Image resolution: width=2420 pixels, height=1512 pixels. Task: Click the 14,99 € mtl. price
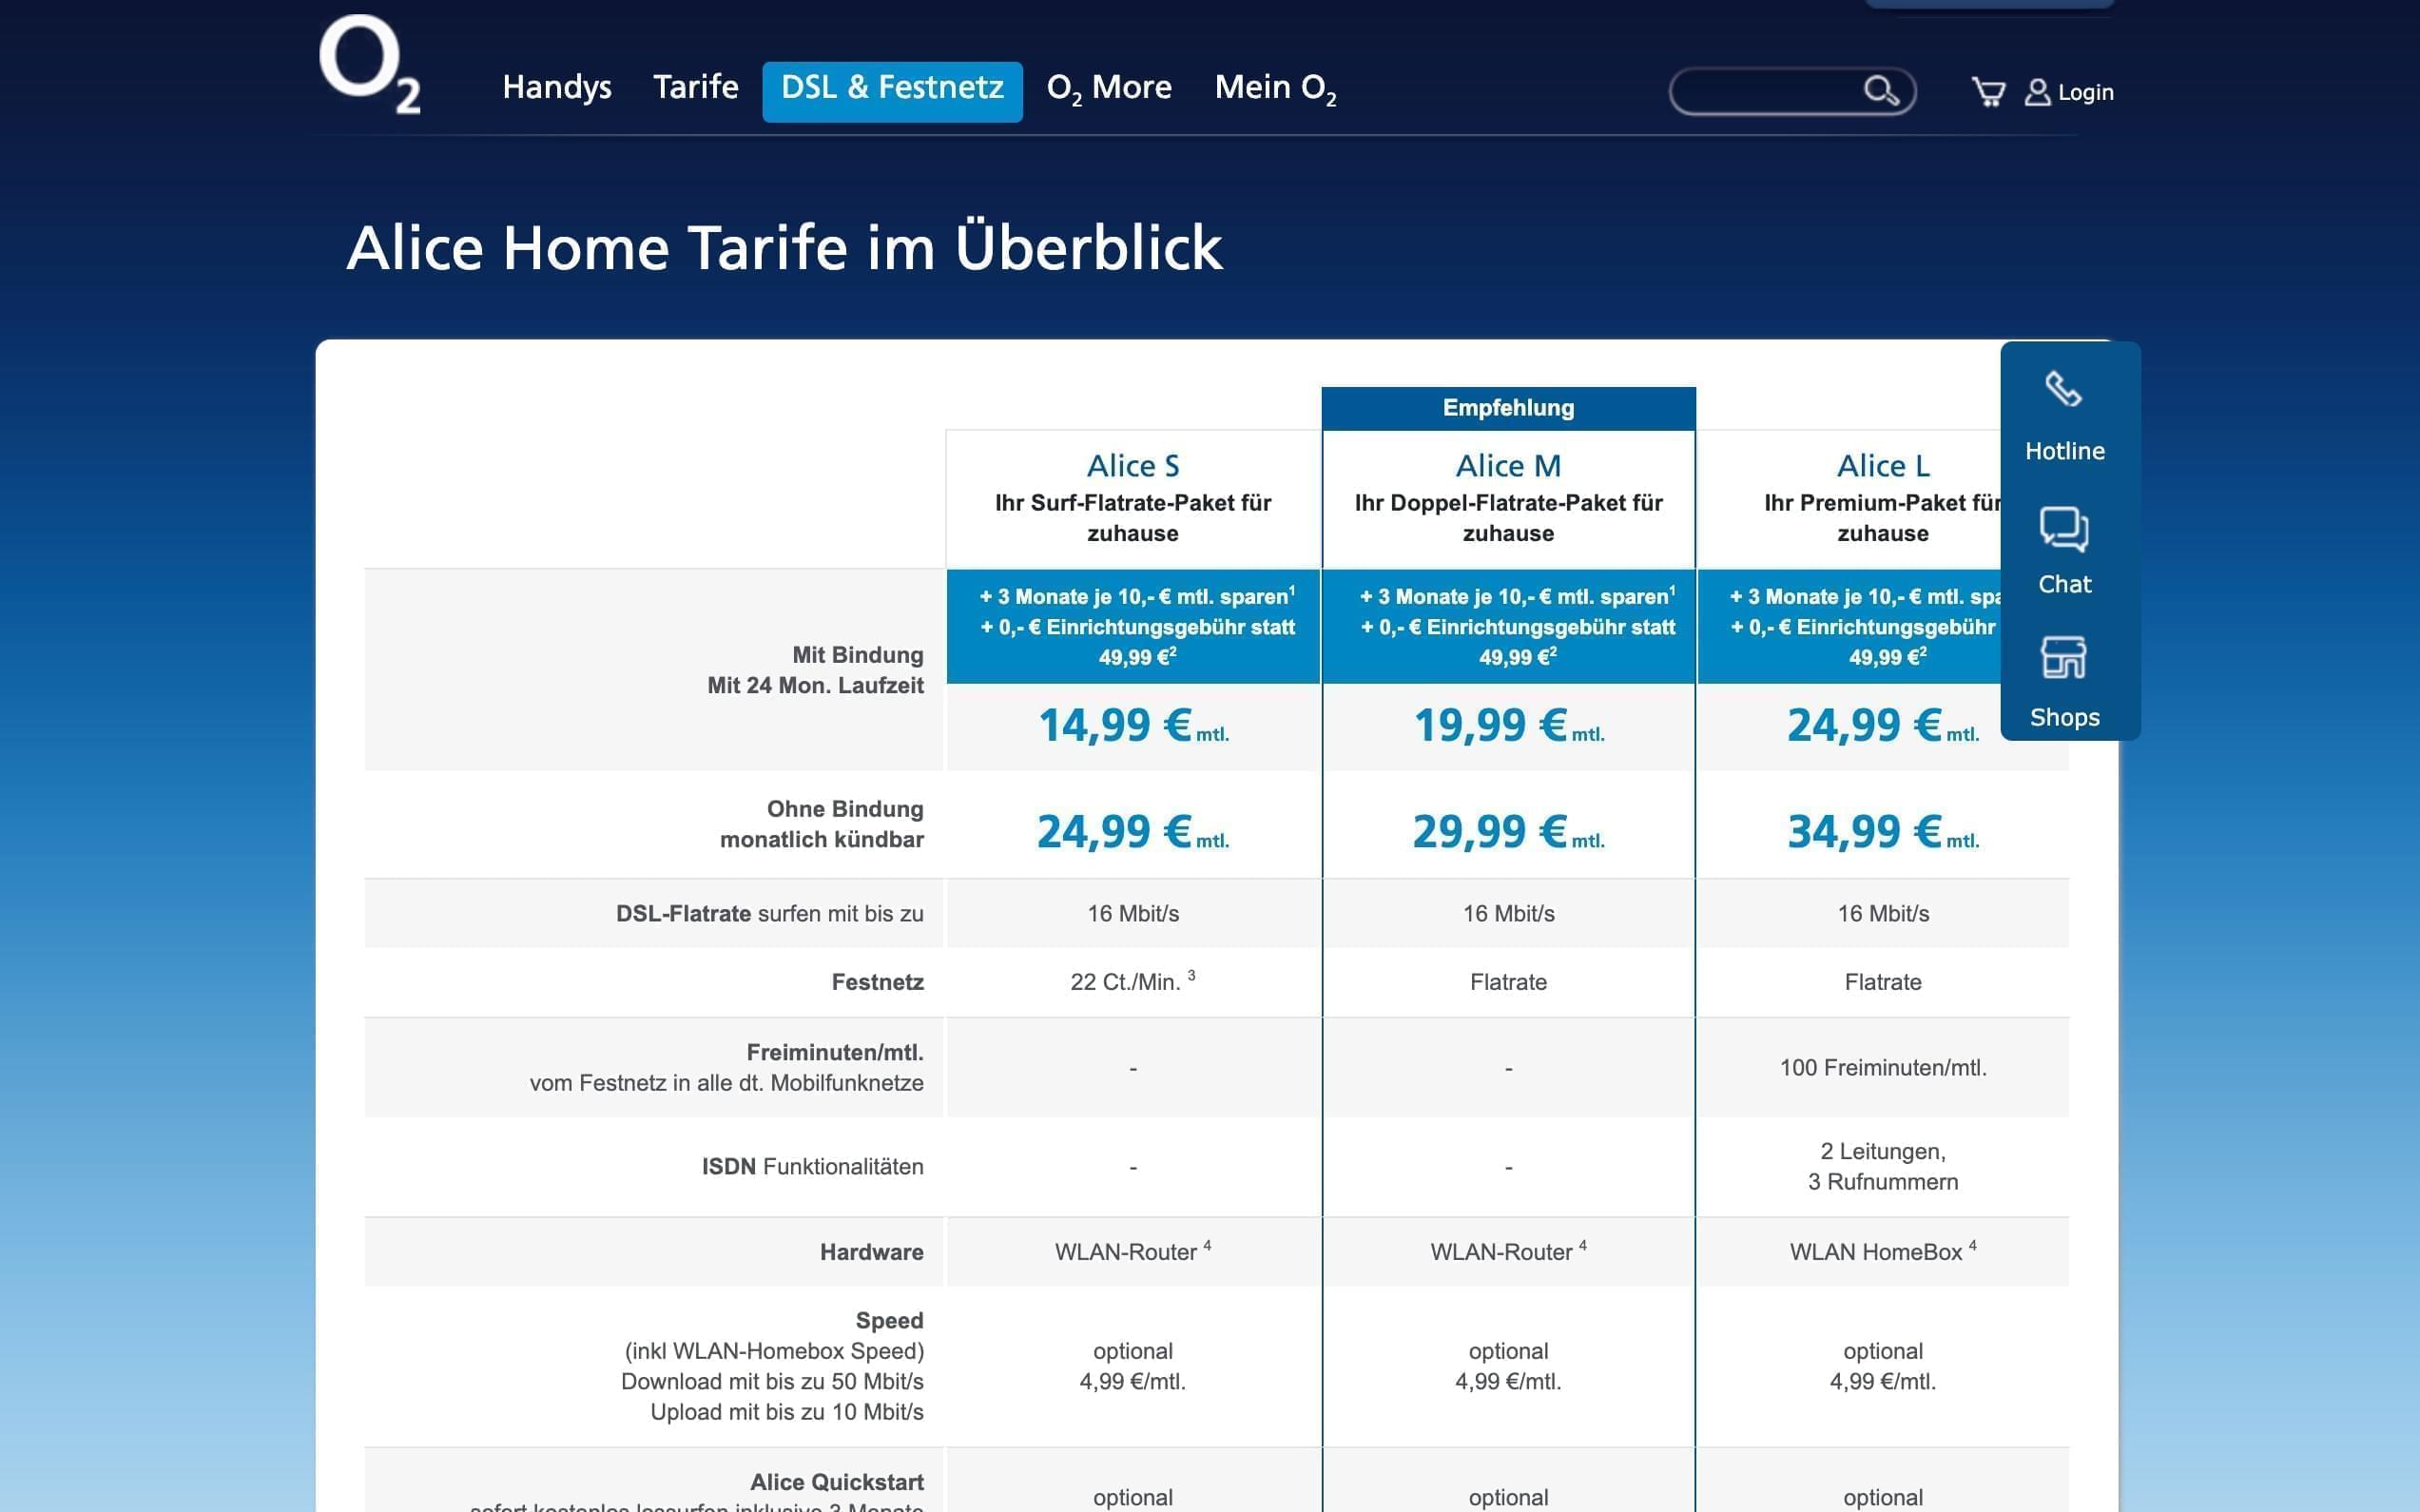click(1133, 726)
